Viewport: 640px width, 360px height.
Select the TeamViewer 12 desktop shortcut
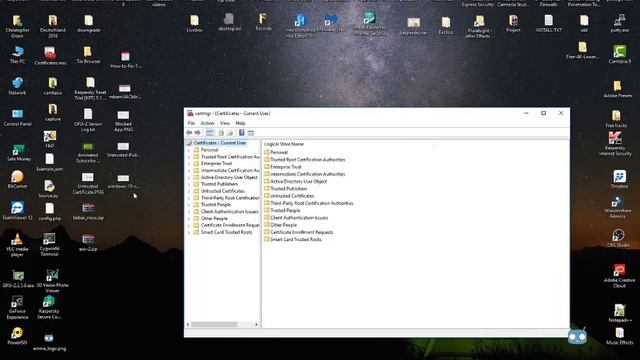(17, 211)
